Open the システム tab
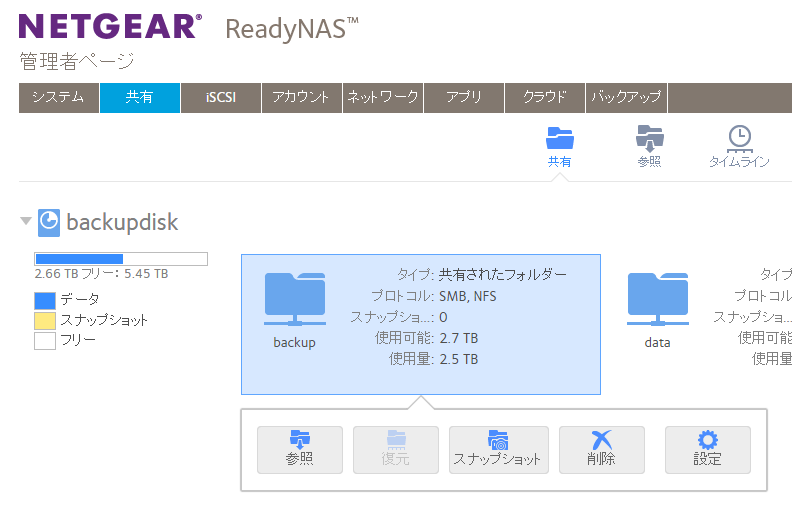This screenshot has height=521, width=792. [x=59, y=98]
